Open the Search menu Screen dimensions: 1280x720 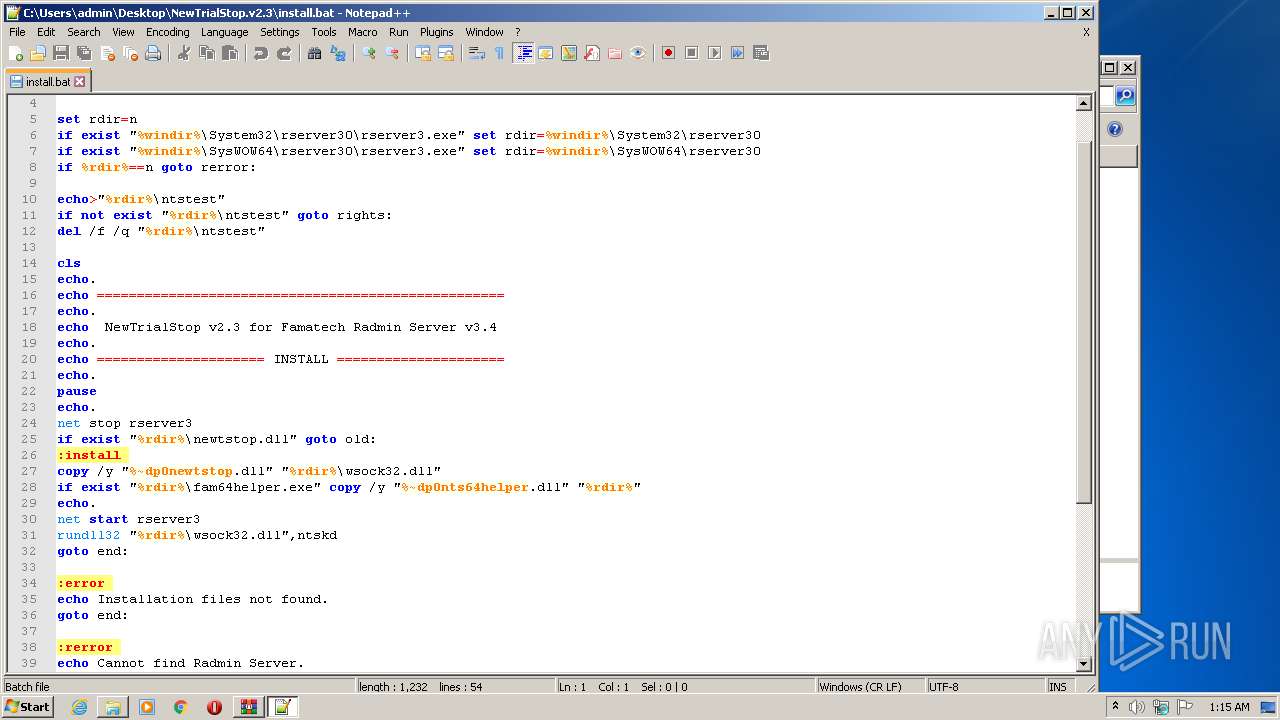pyautogui.click(x=84, y=32)
